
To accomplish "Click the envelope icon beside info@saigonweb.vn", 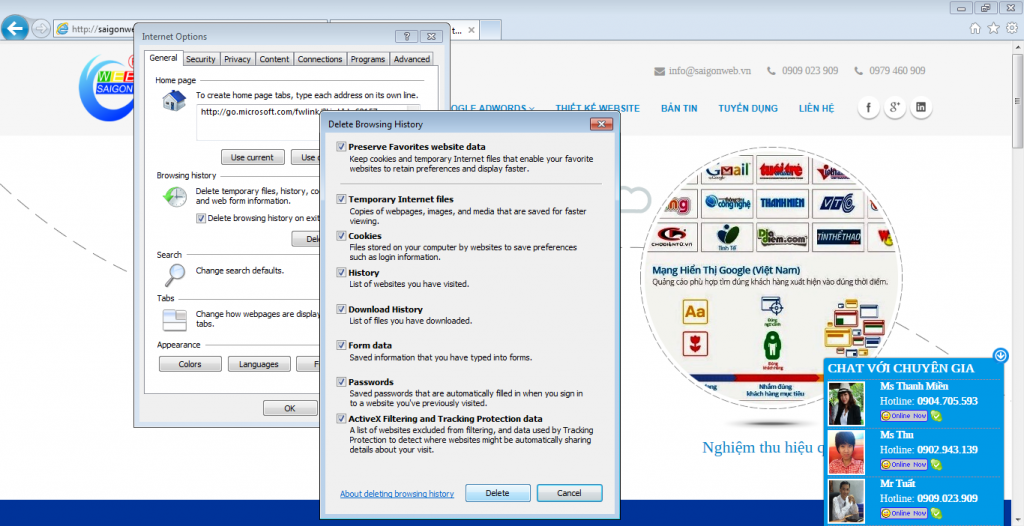I will coord(660,71).
